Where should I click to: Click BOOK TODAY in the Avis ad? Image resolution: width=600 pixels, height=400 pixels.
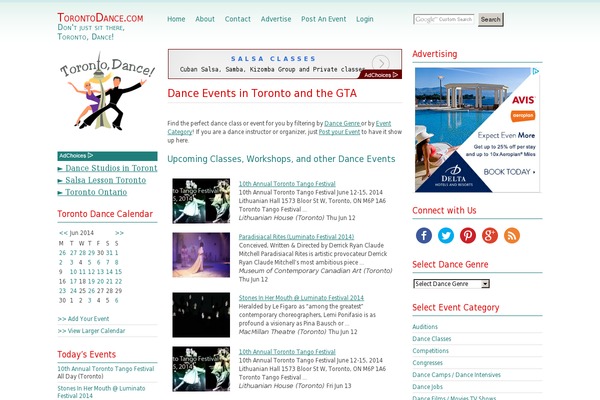tap(509, 172)
